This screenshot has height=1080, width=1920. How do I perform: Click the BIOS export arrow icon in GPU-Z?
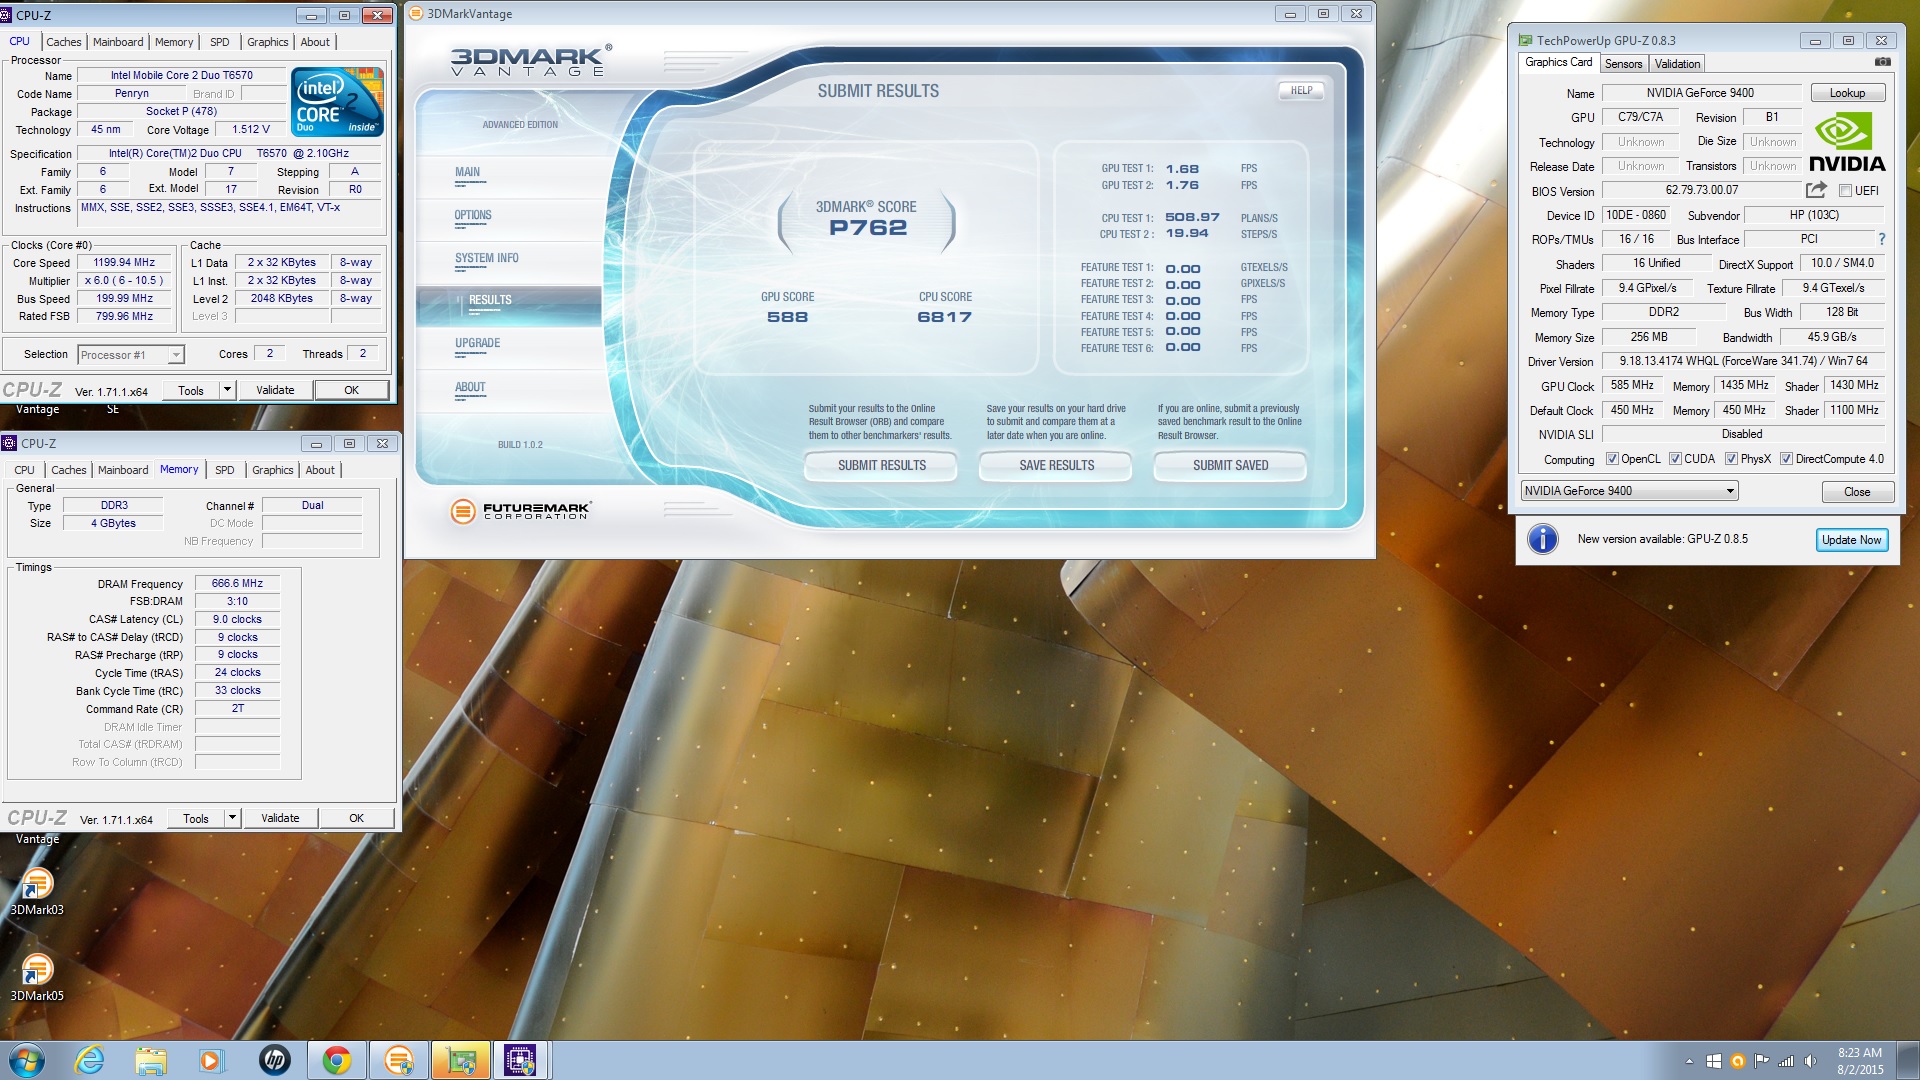pos(1816,190)
